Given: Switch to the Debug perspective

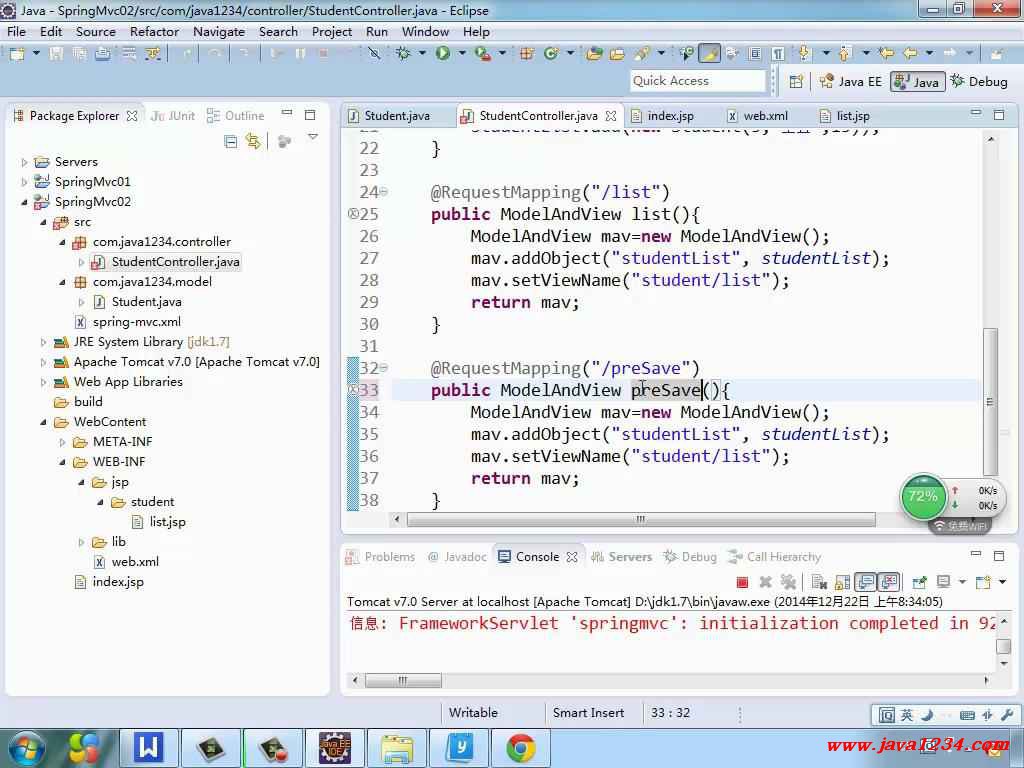Looking at the screenshot, I should [979, 82].
